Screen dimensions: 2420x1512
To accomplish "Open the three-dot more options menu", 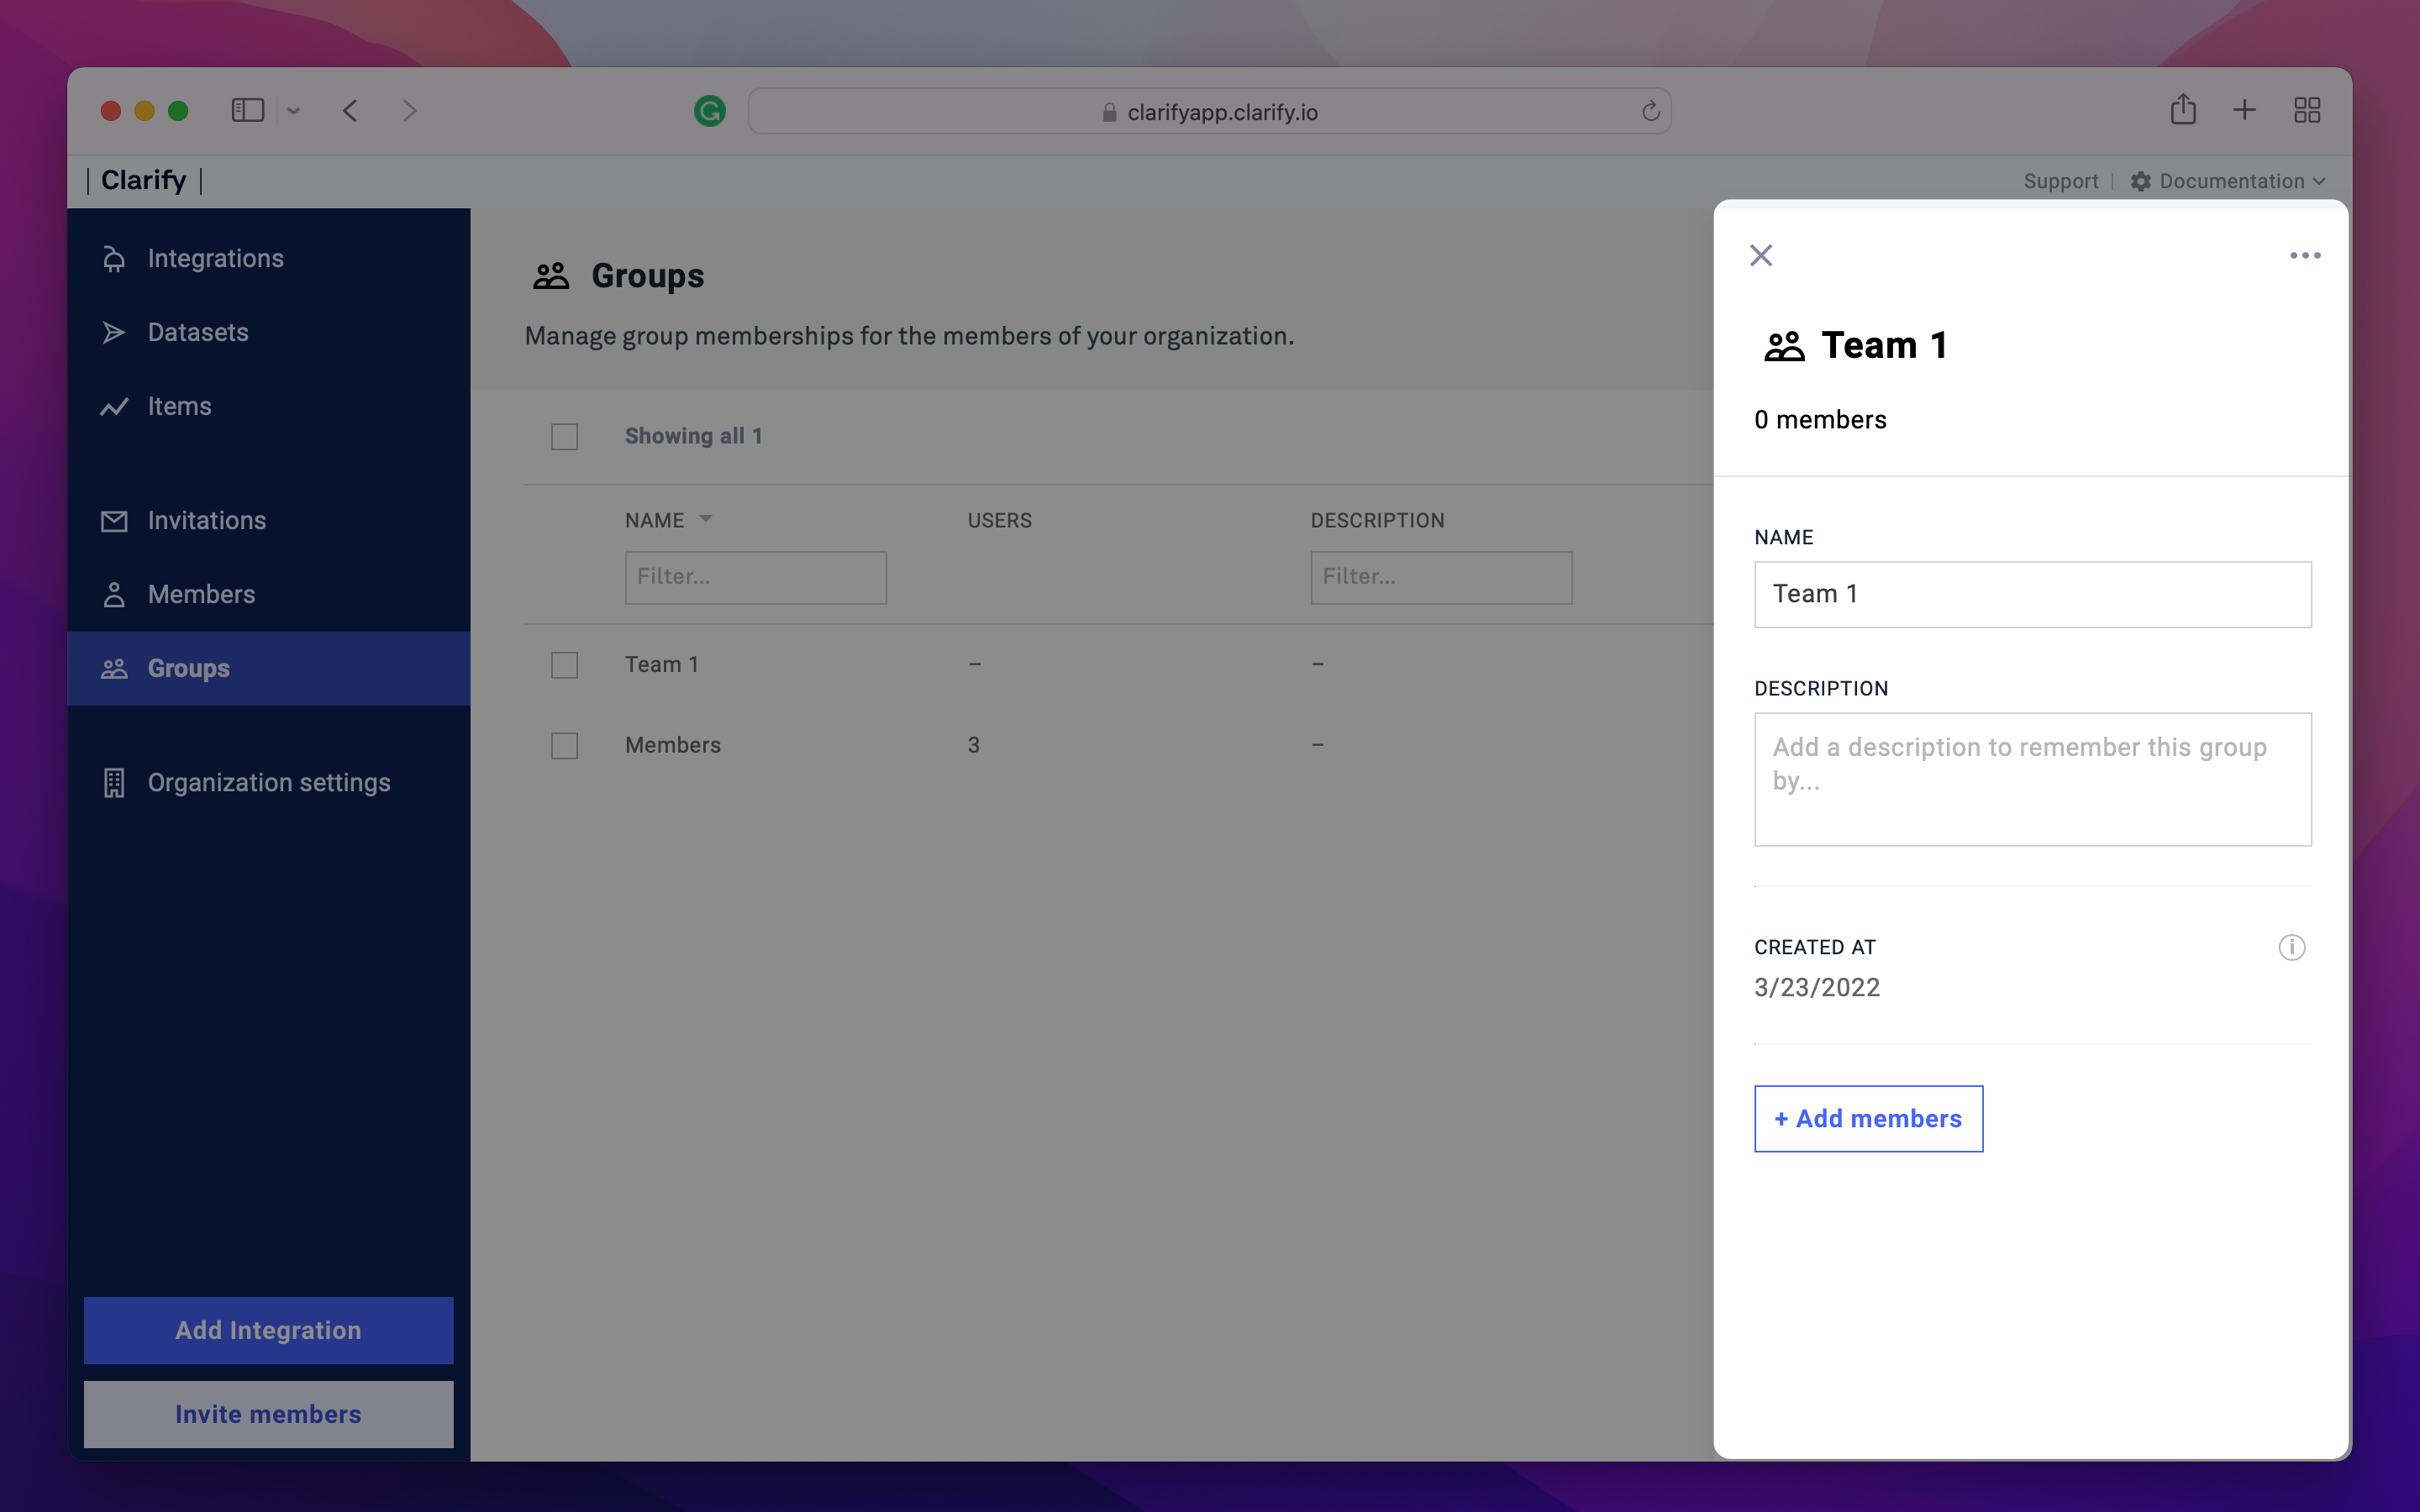I will point(2304,256).
